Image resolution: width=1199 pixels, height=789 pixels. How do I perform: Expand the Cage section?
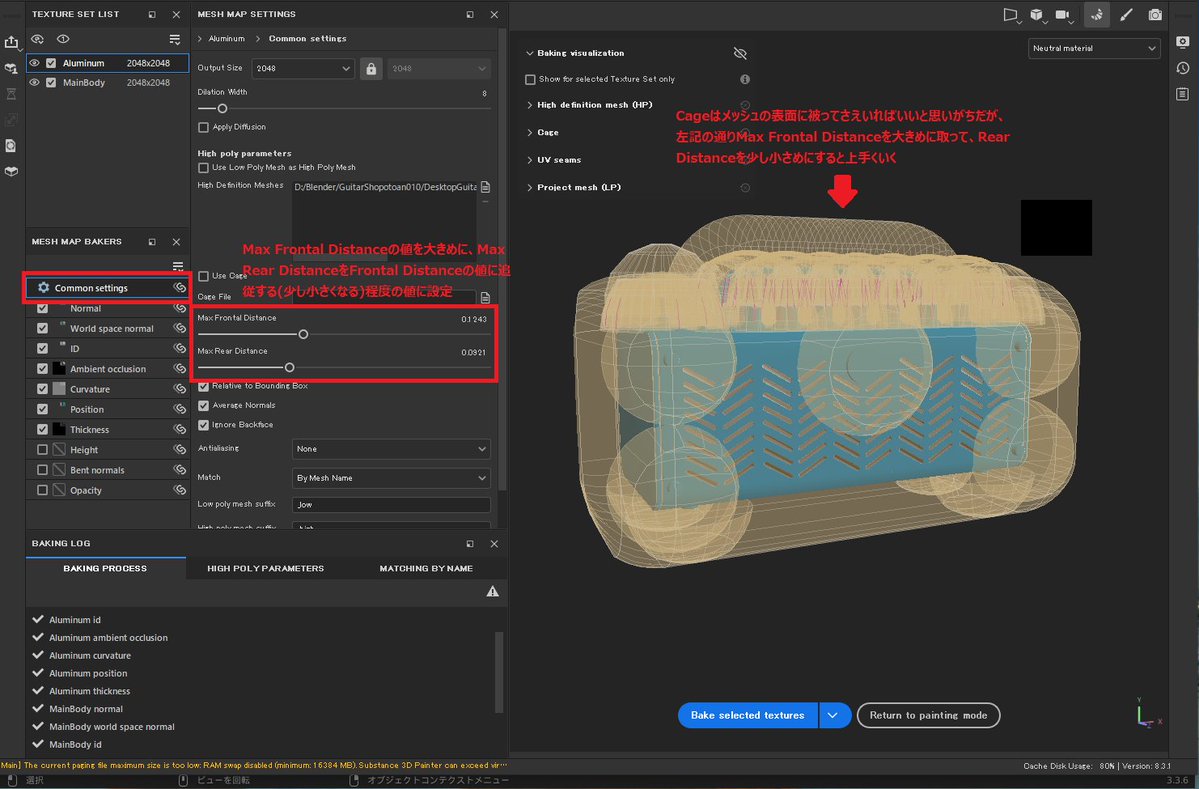529,132
